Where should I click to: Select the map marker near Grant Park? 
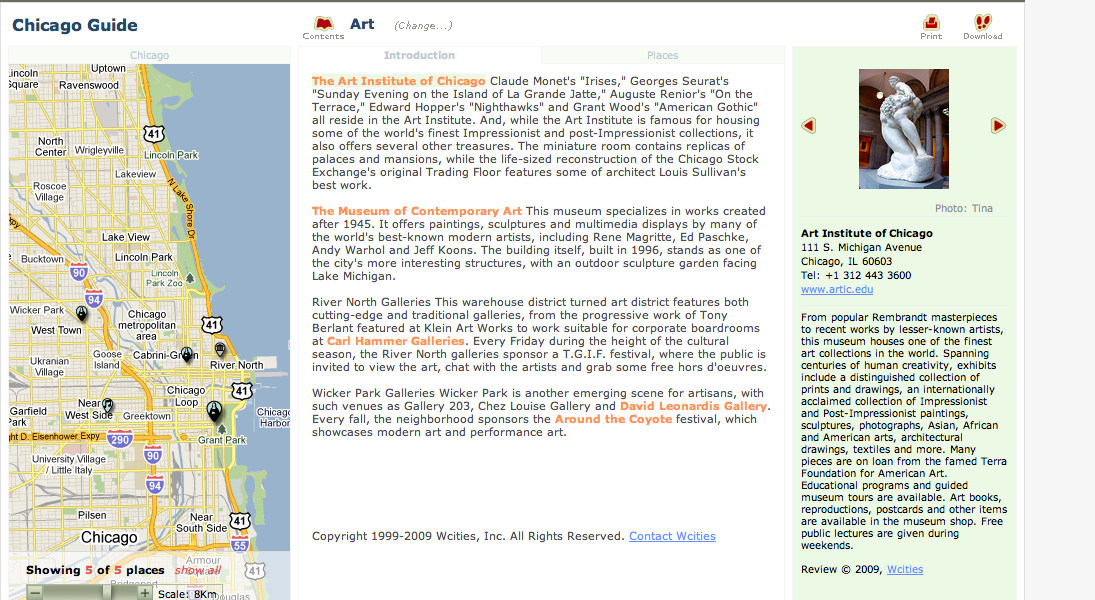tap(215, 410)
